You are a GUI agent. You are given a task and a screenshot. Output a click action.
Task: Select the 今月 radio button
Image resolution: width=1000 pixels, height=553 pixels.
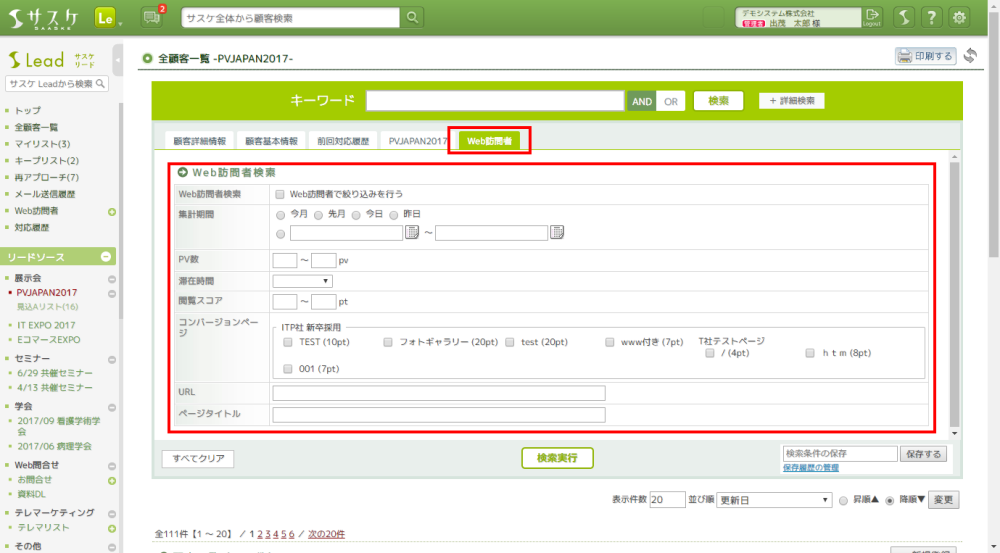(280, 214)
